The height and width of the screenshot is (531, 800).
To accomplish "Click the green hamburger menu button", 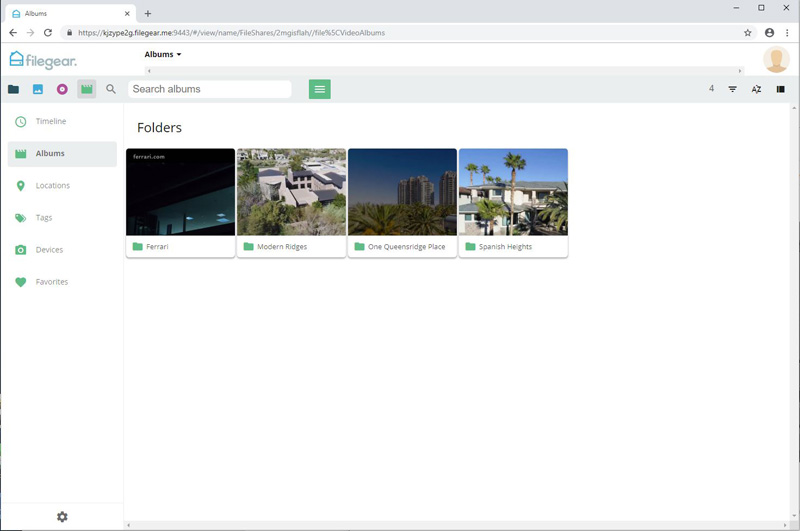I will coord(319,89).
